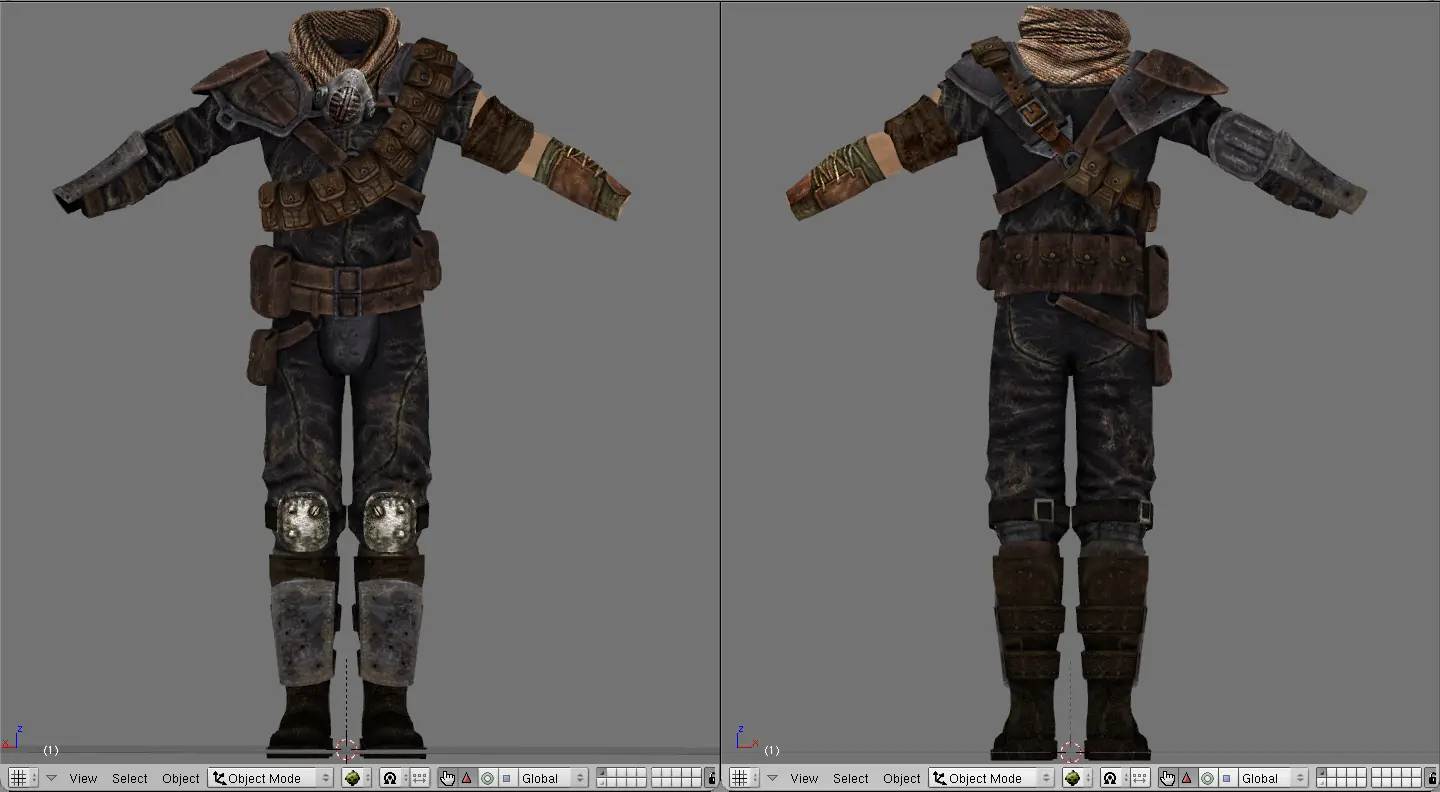Open pivot point selector in front-view viewport
Image resolution: width=1440 pixels, height=792 pixels.
coord(393,778)
